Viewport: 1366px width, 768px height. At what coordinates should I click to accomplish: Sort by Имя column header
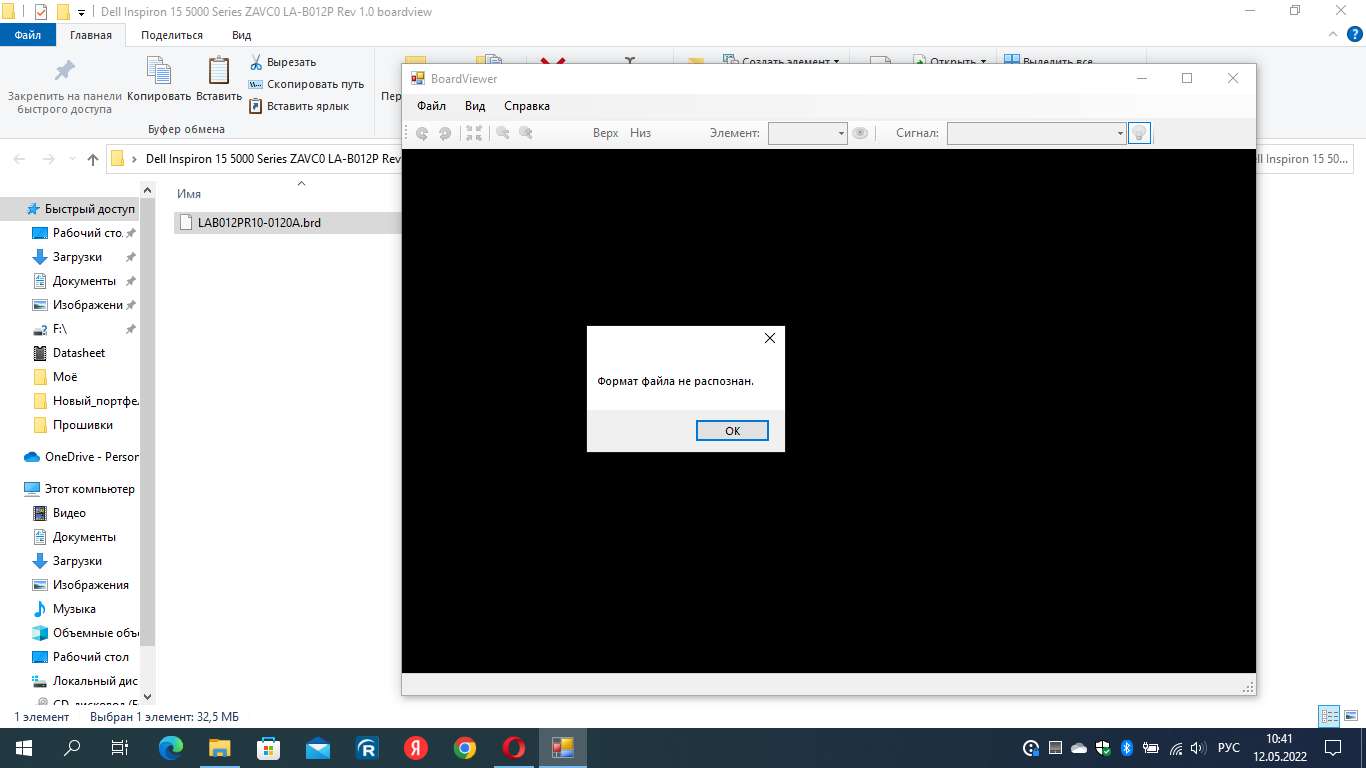click(x=189, y=194)
